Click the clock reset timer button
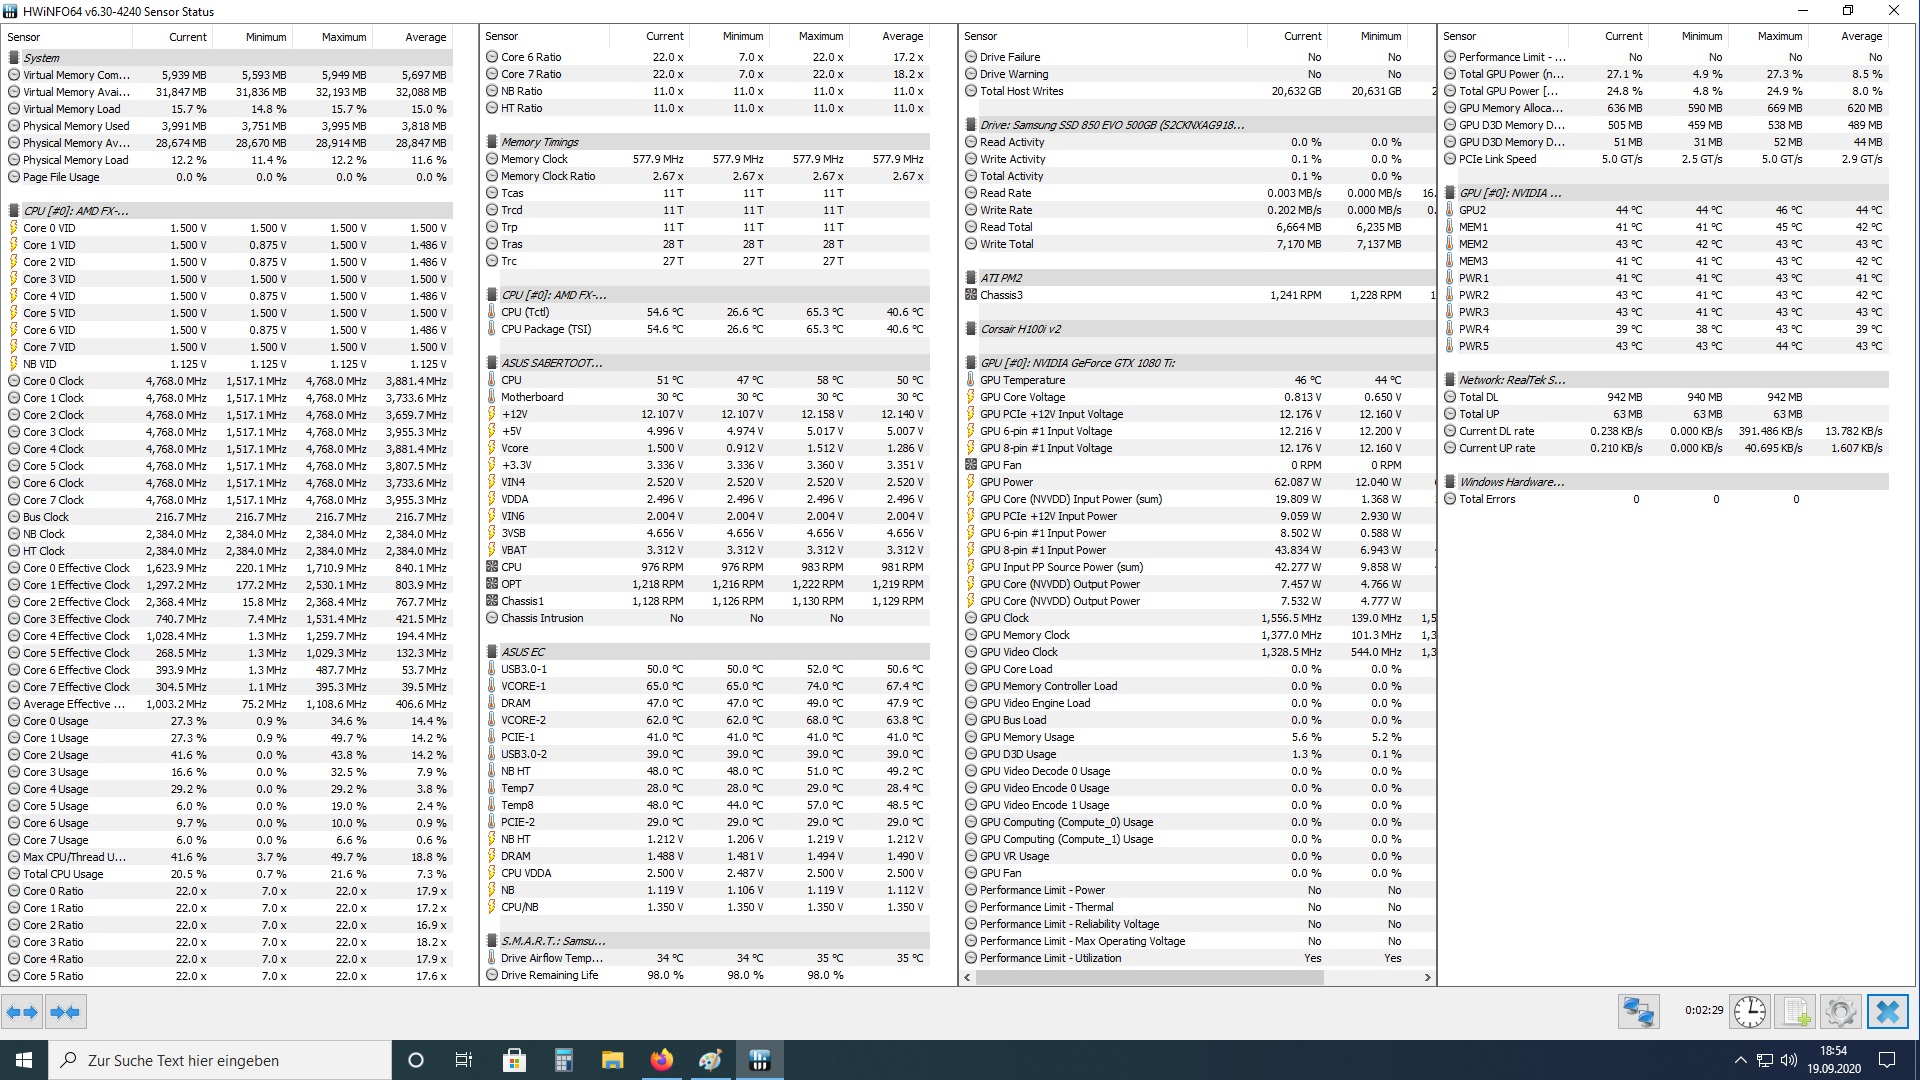 (1749, 1012)
